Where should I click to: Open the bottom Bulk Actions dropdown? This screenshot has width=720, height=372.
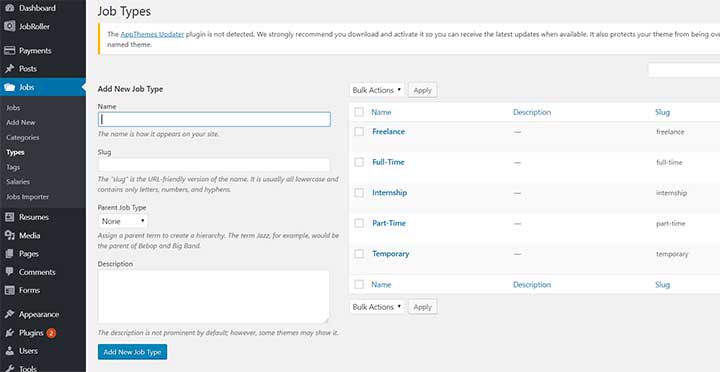pos(377,307)
